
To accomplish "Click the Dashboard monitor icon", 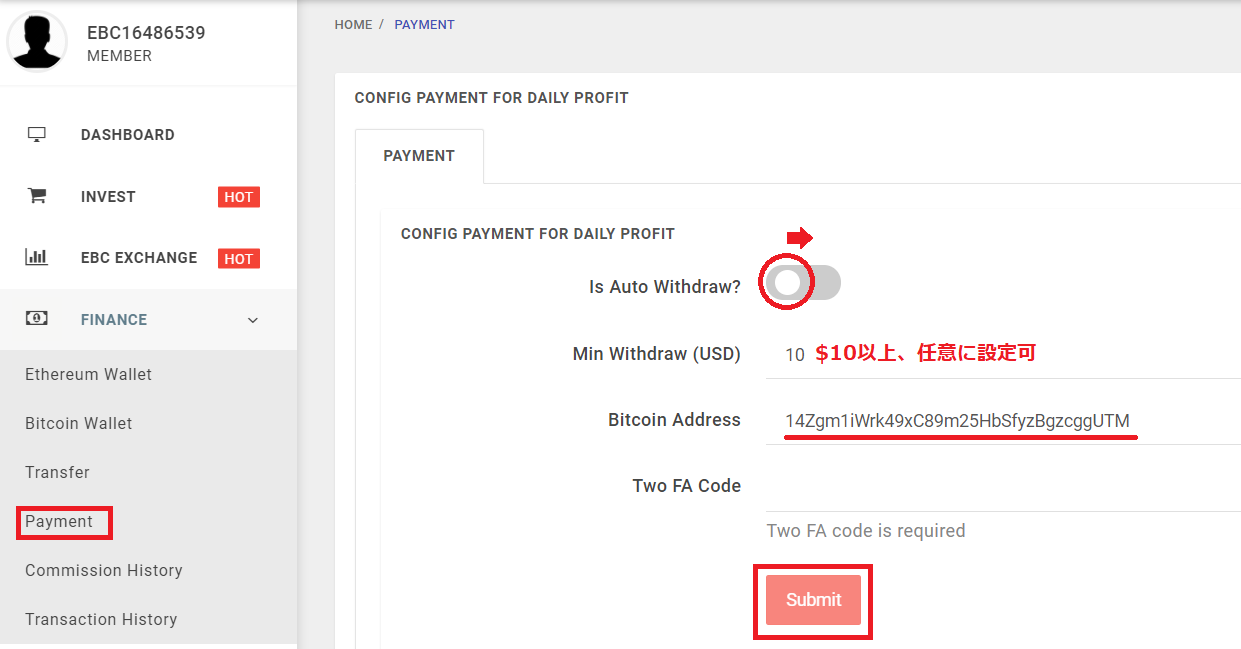I will (x=37, y=135).
